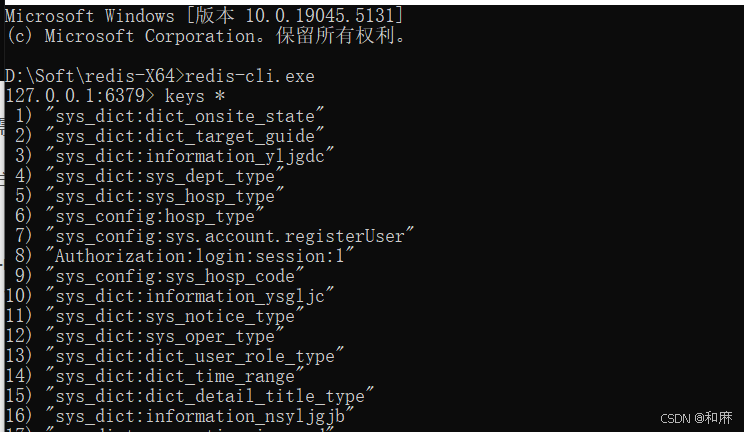Click the "sys_dict:sys_notice_type" key line
This screenshot has width=744, height=432.
coord(175,316)
